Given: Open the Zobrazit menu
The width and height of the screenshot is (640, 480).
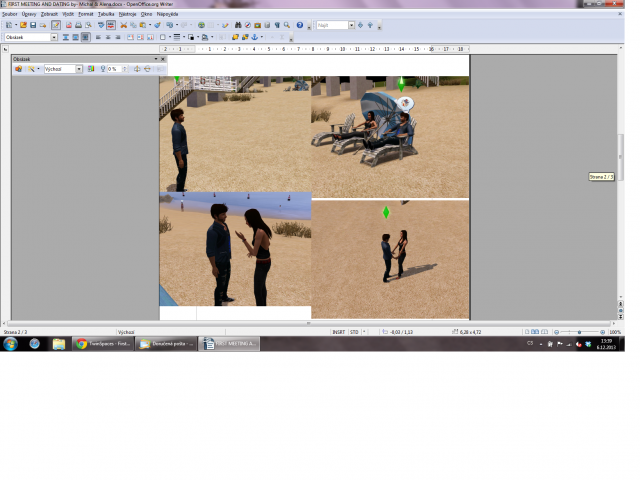Looking at the screenshot, I should pyautogui.click(x=49, y=14).
